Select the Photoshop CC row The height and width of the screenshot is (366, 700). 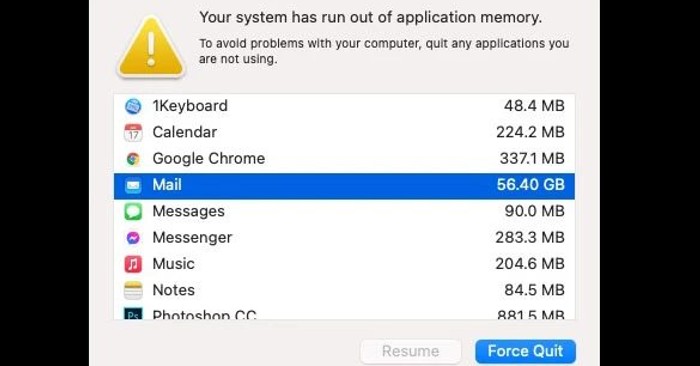pos(344,313)
